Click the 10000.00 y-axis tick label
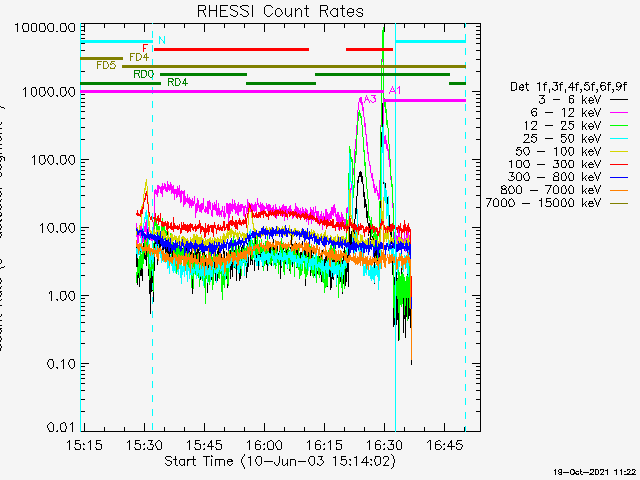The width and height of the screenshot is (640, 480). 45,28
